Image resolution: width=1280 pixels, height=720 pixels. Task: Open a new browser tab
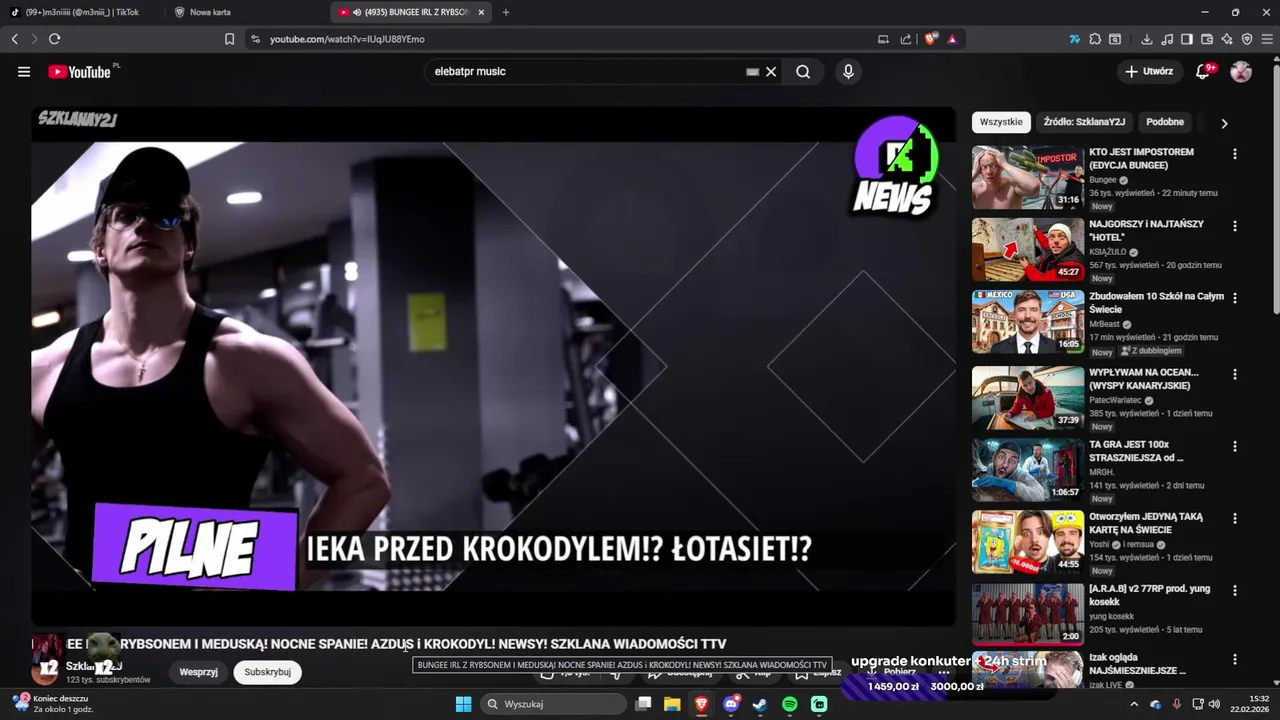tap(506, 12)
